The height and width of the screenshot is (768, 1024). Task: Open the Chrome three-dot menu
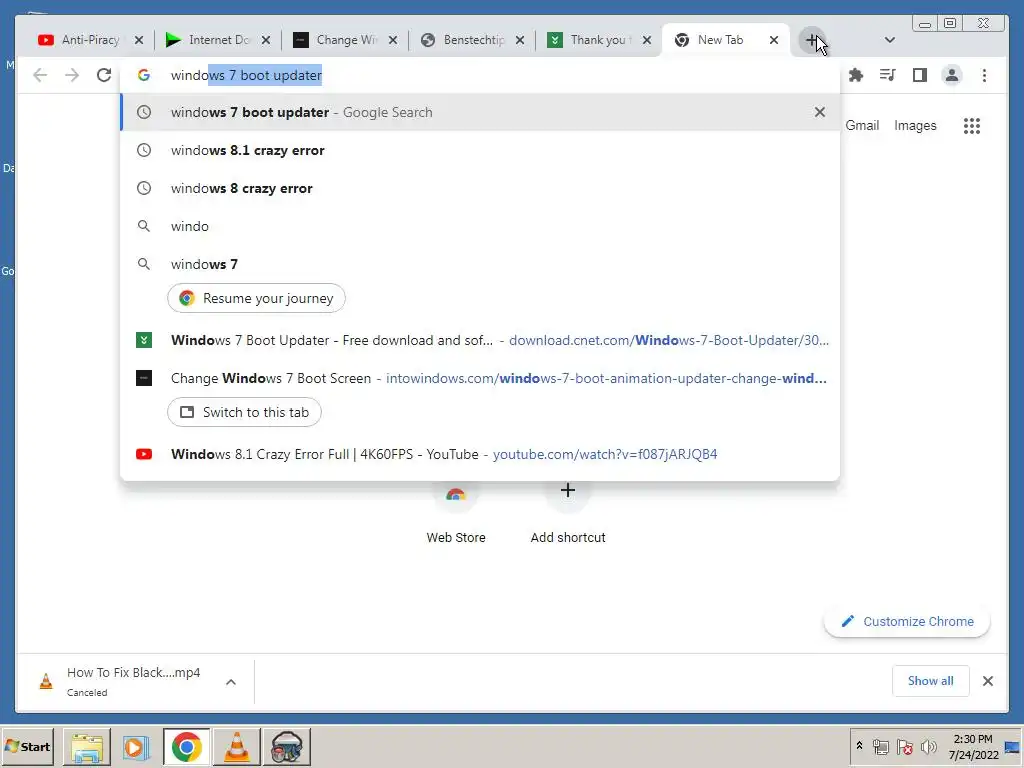tap(984, 75)
